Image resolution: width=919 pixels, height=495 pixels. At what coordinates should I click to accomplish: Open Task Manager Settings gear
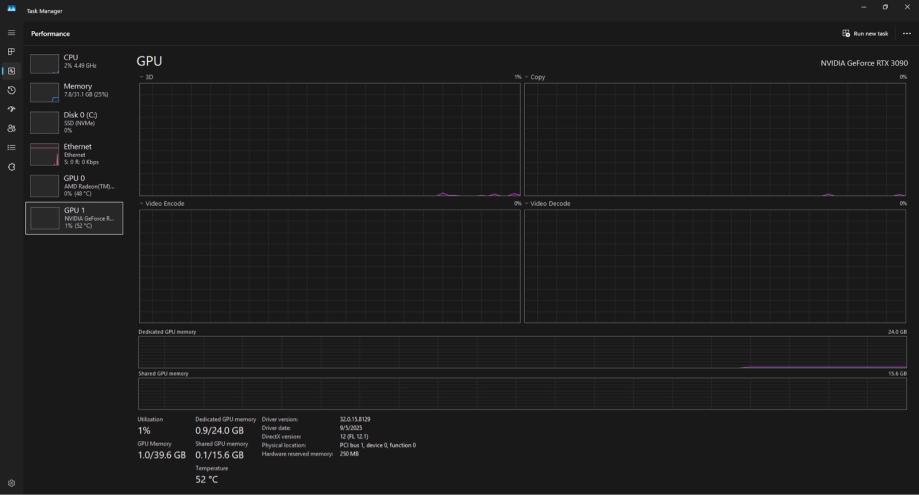coord(11,483)
